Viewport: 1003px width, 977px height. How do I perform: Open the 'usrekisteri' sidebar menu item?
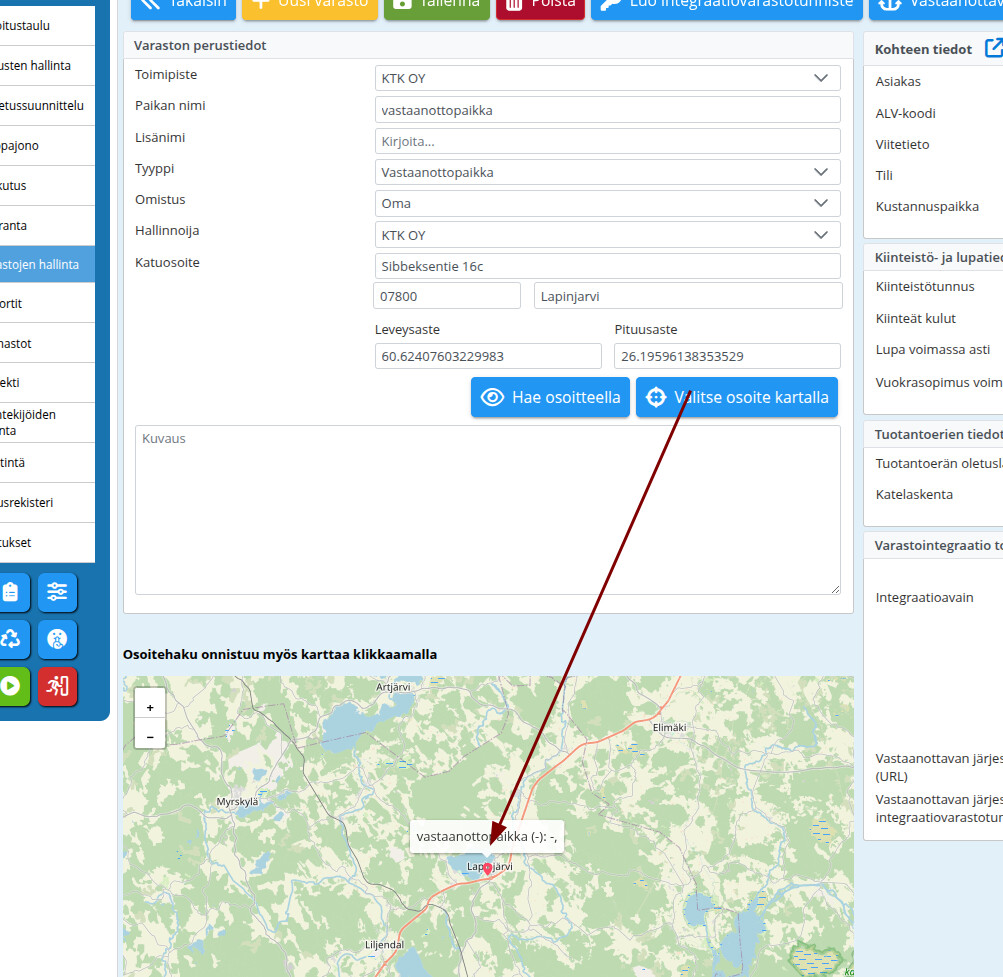46,503
